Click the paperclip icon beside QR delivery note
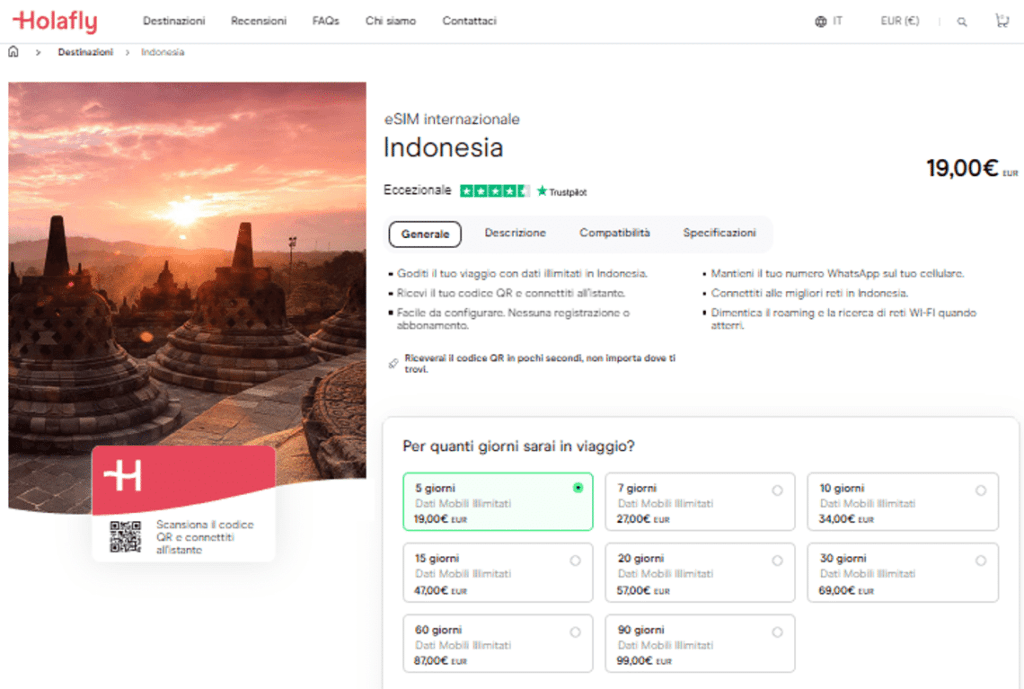This screenshot has width=1024, height=689. click(393, 364)
